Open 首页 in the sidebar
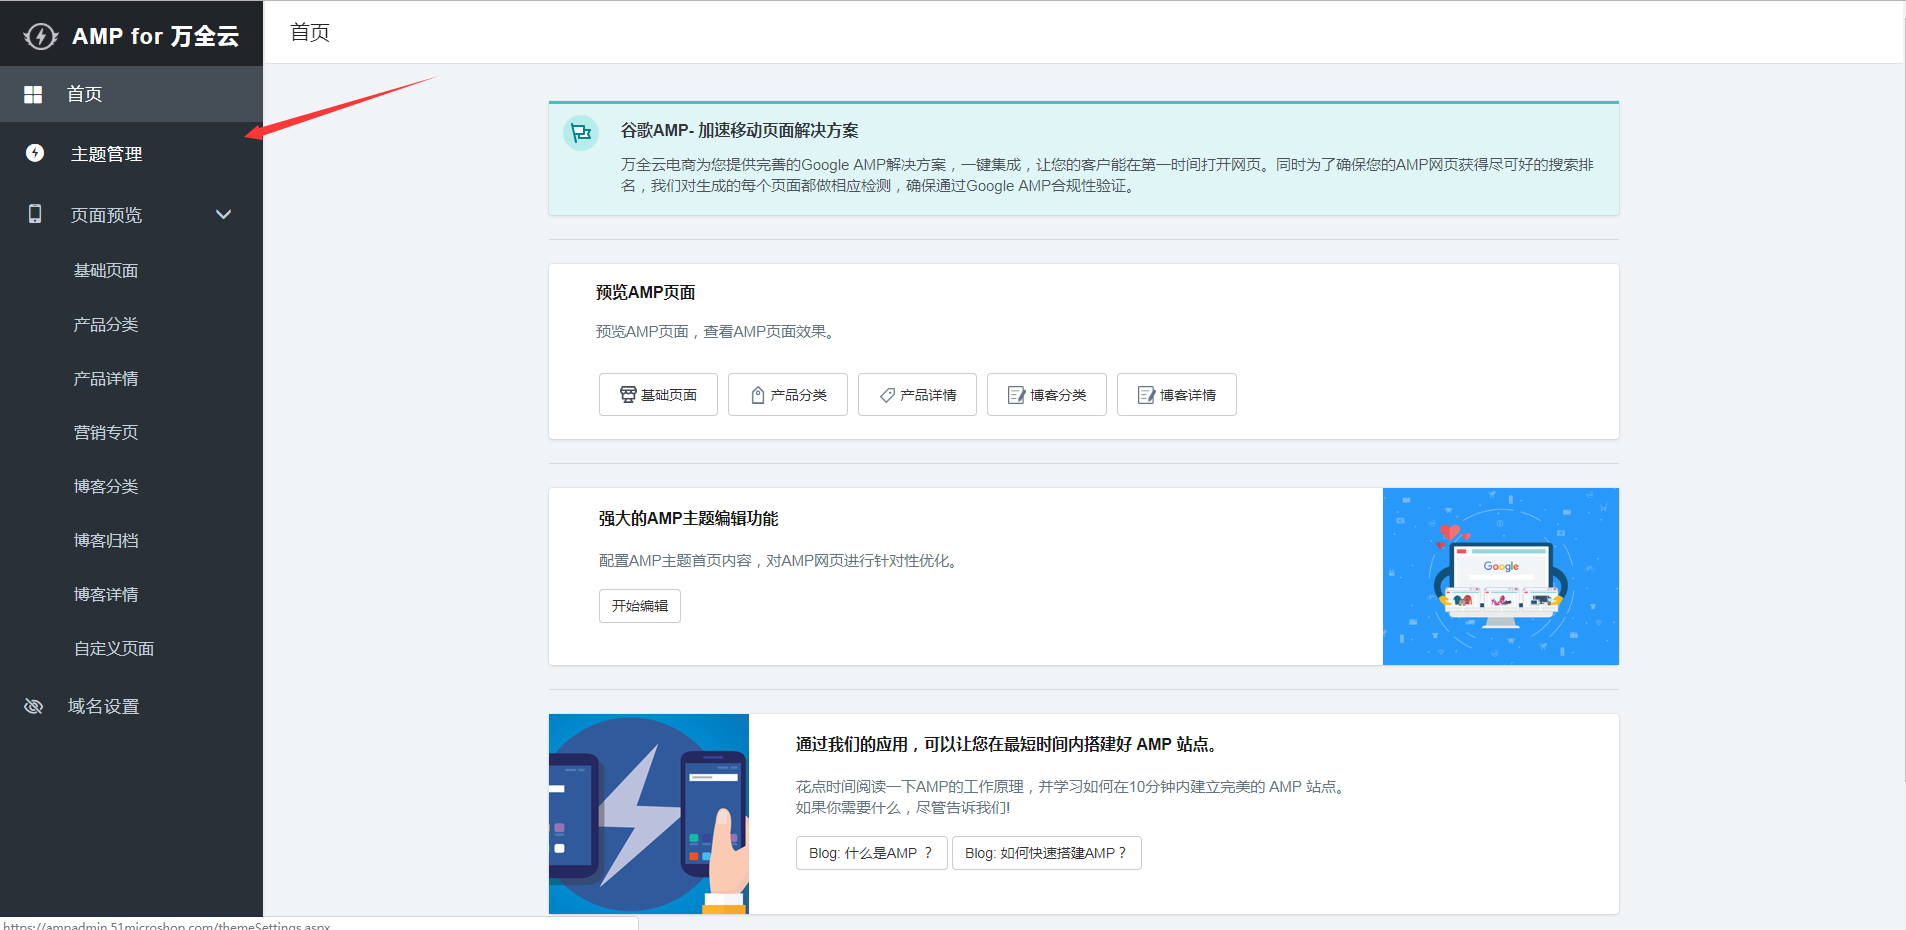 [x=131, y=94]
